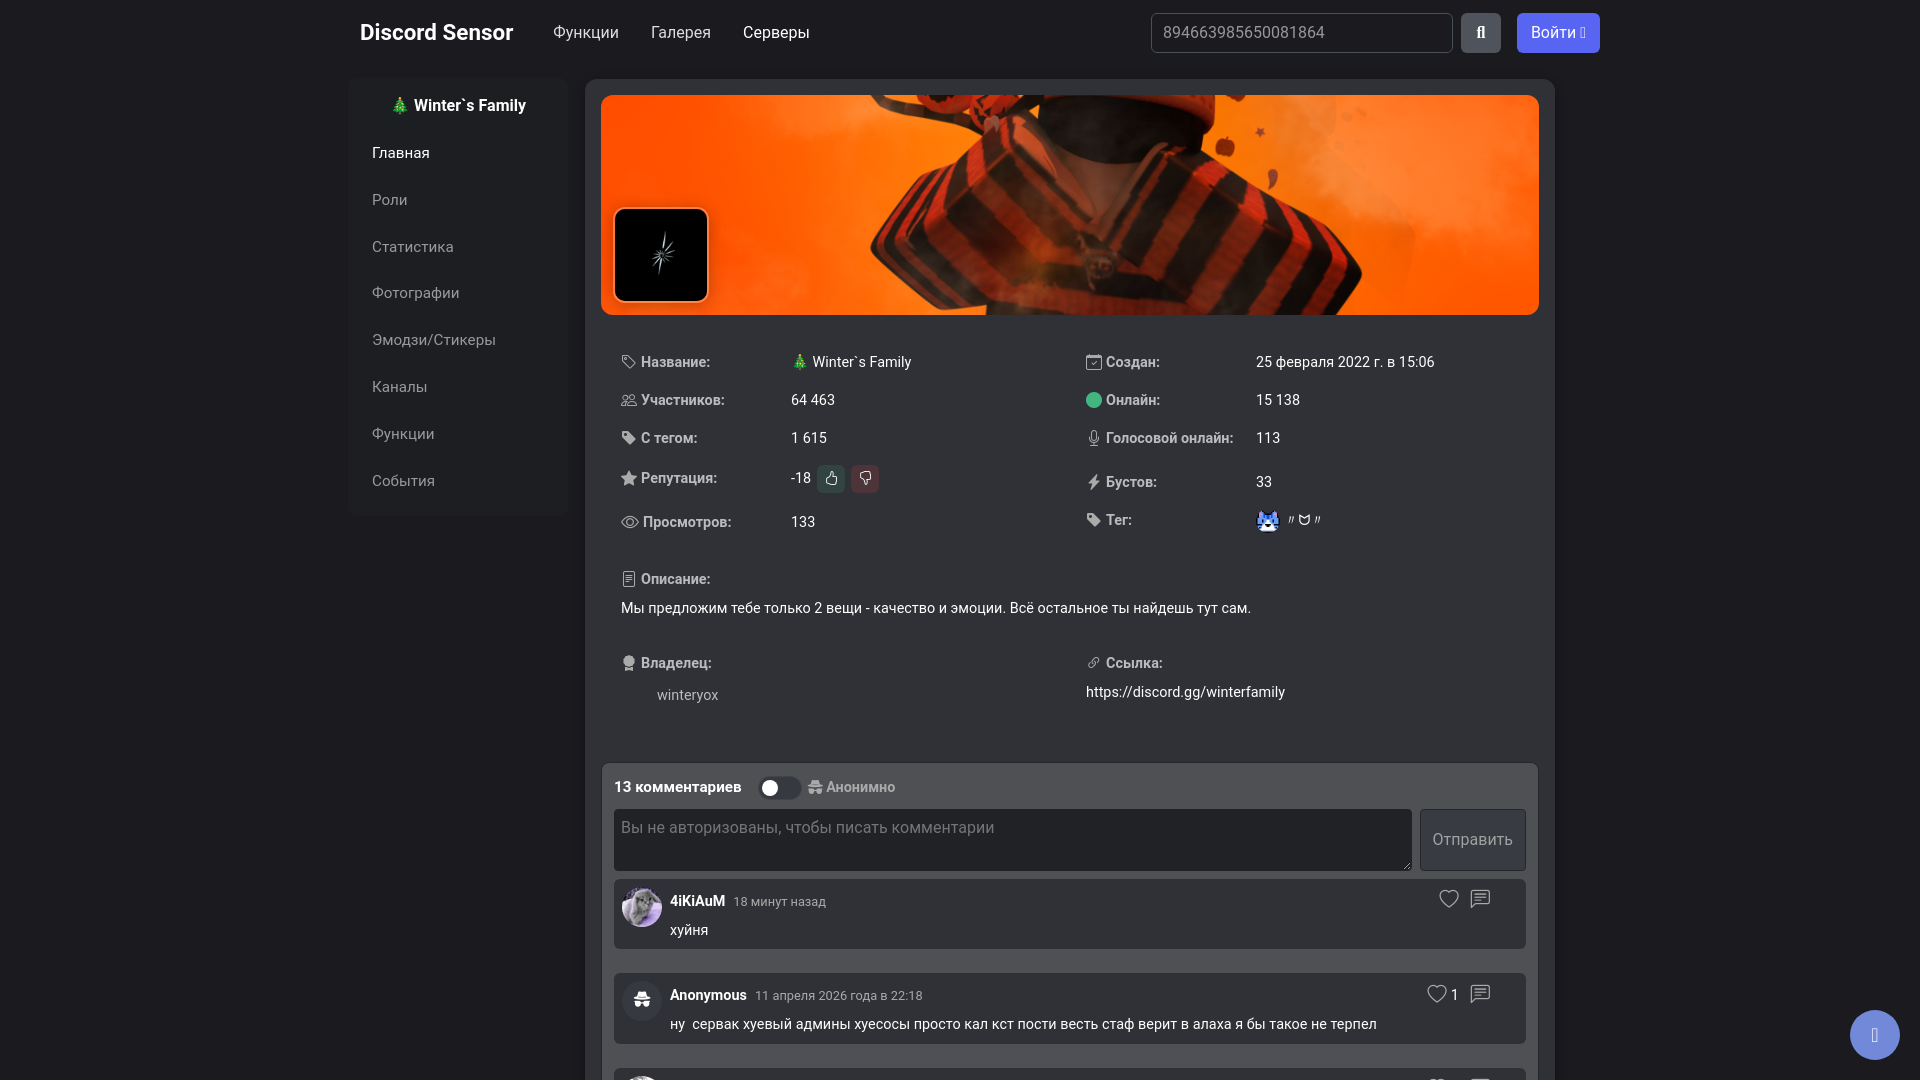Click the boosts value 33
The height and width of the screenshot is (1080, 1920).
pyautogui.click(x=1264, y=482)
